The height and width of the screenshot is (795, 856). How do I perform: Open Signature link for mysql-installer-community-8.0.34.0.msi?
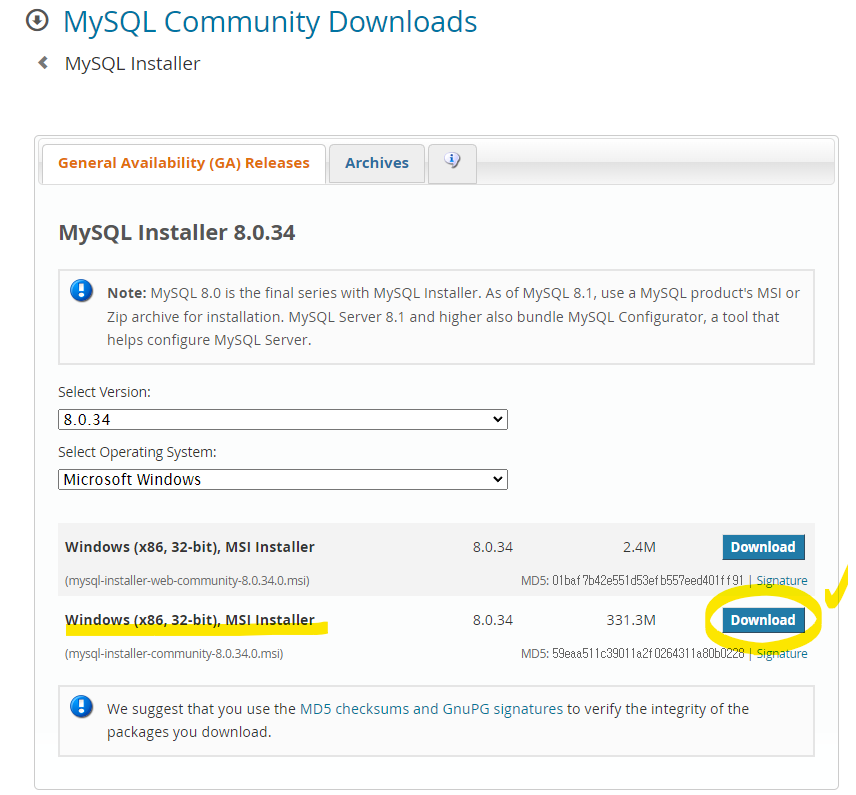782,654
